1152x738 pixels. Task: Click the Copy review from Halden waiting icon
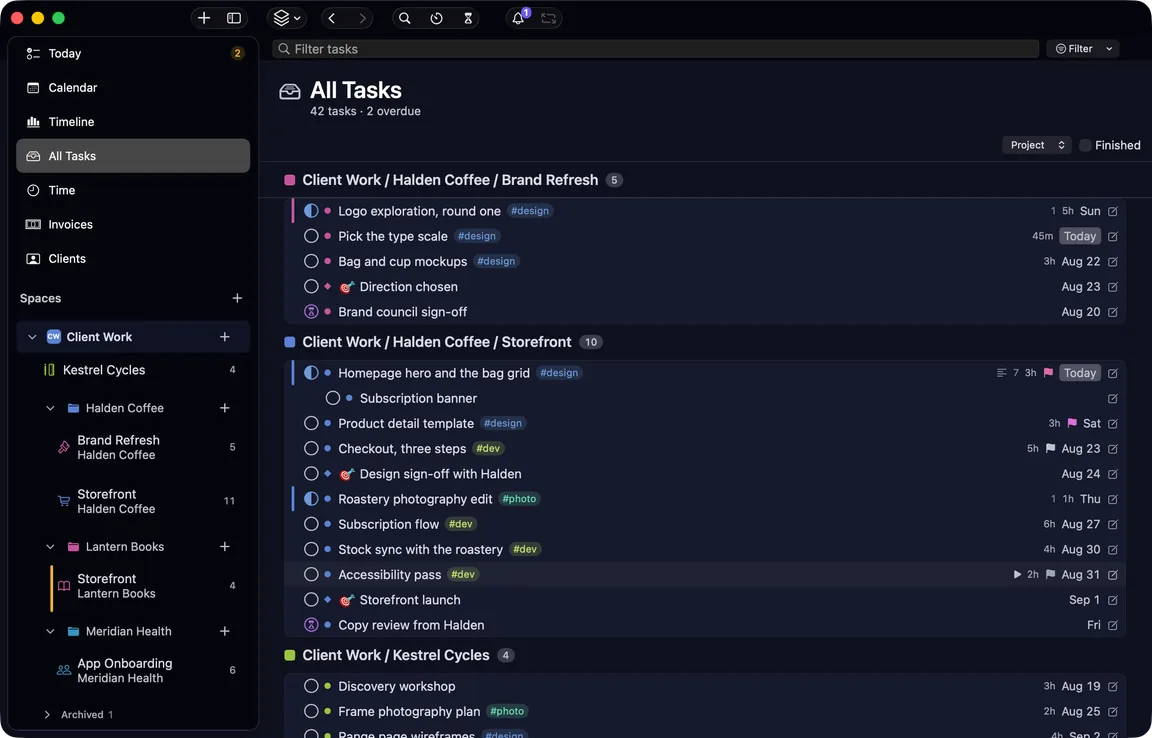point(312,625)
